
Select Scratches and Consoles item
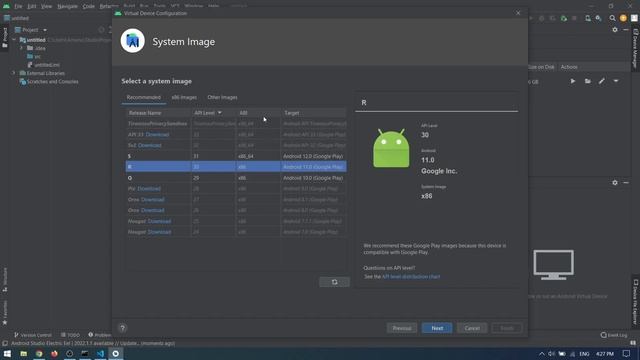(x=49, y=82)
